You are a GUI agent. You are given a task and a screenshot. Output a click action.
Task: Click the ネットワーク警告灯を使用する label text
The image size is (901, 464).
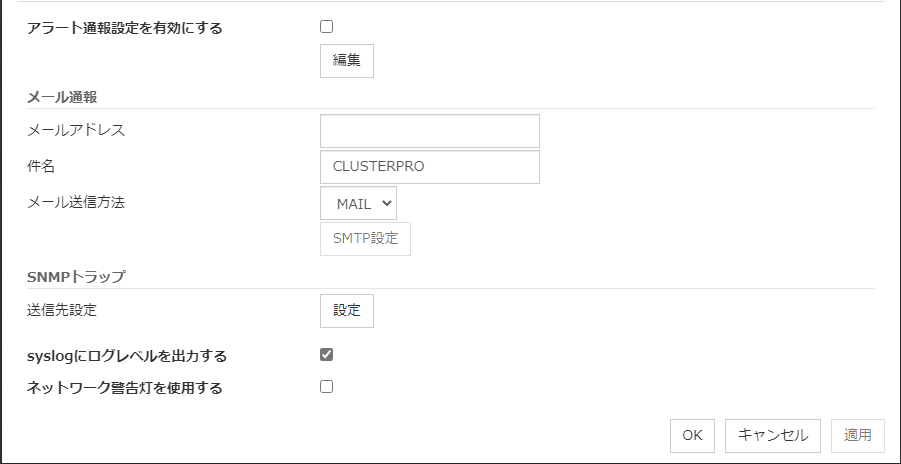125,388
